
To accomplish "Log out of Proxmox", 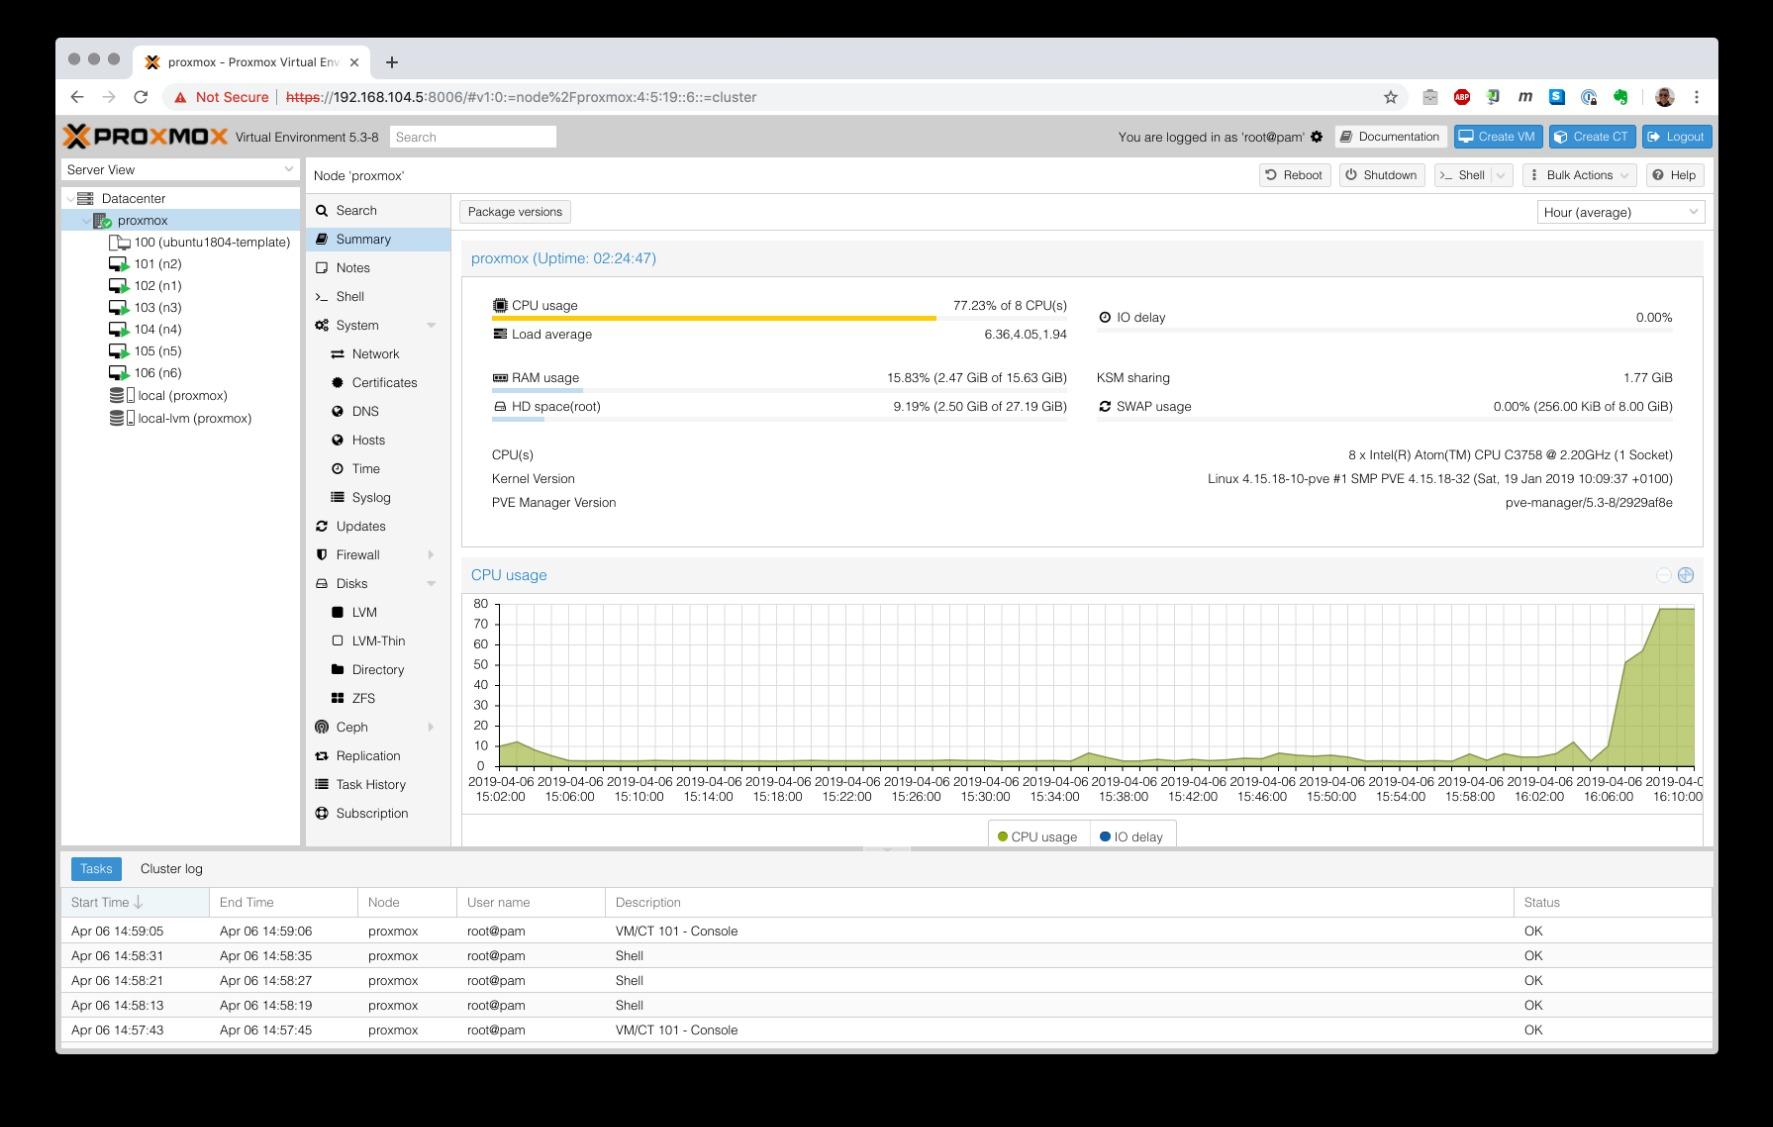I will 1676,137.
